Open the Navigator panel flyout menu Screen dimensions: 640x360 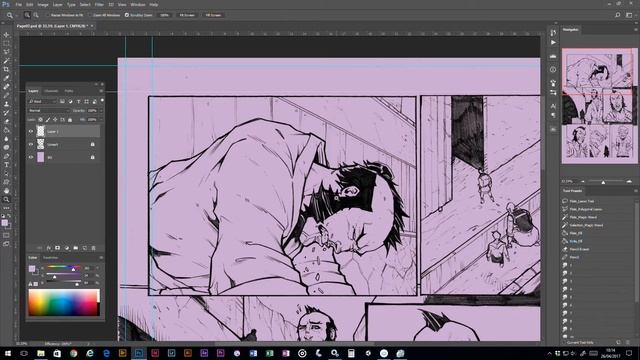click(636, 29)
